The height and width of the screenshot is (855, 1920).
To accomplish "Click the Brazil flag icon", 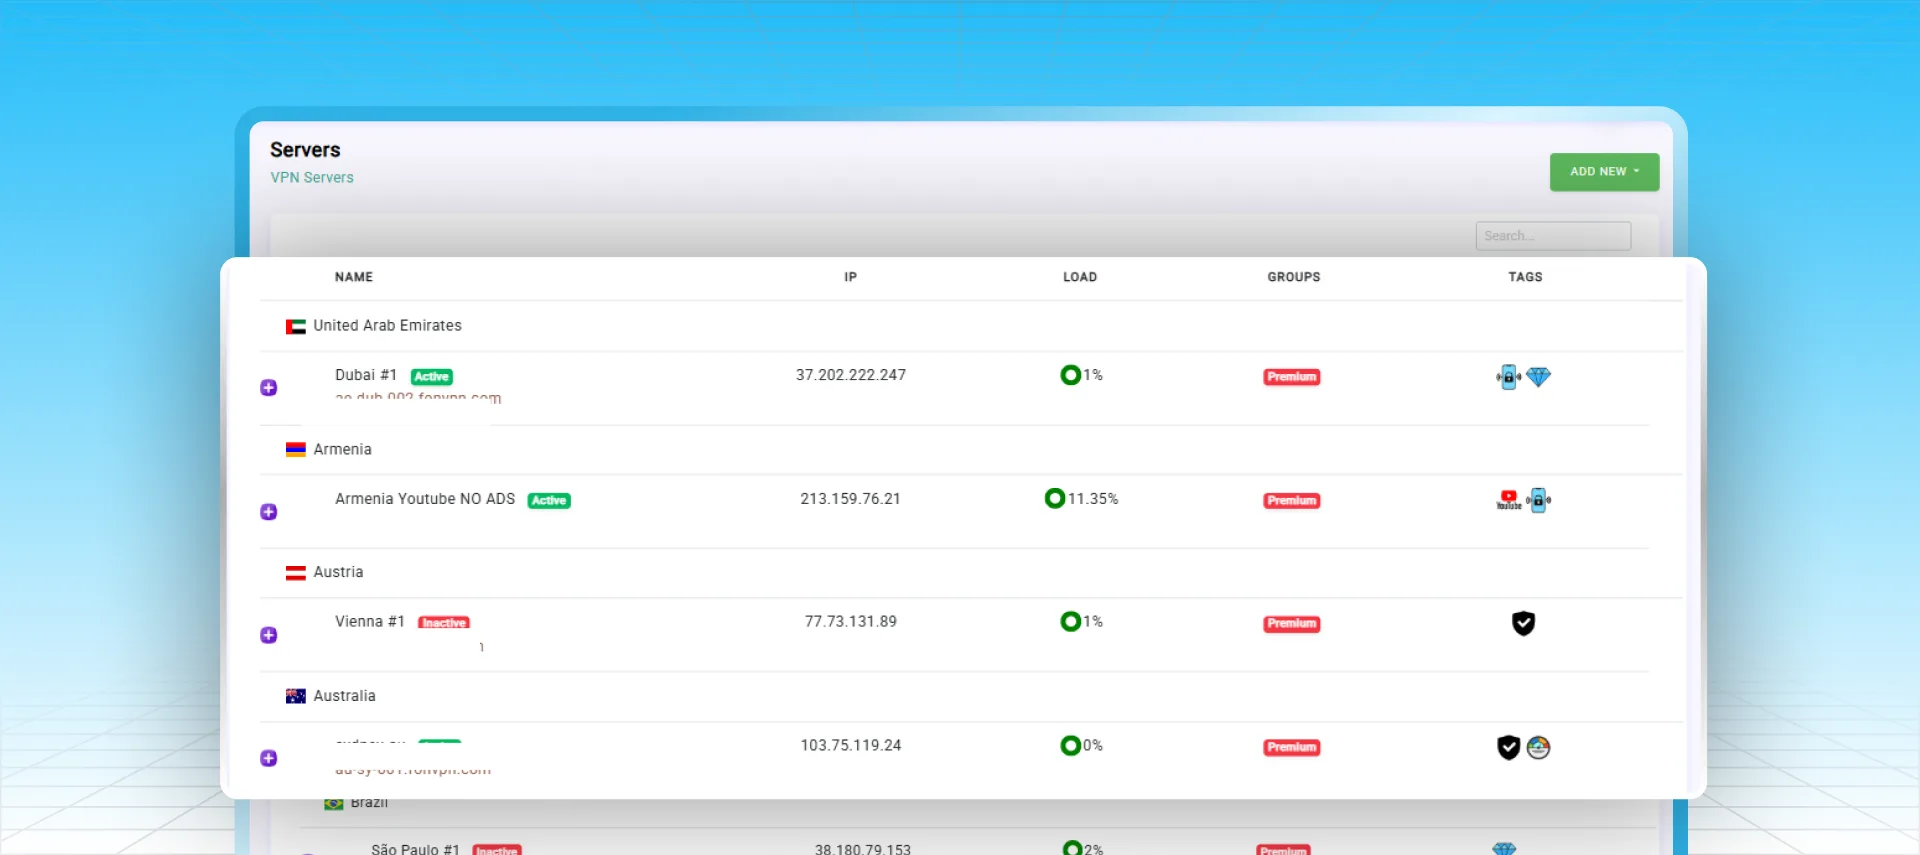I will point(334,803).
